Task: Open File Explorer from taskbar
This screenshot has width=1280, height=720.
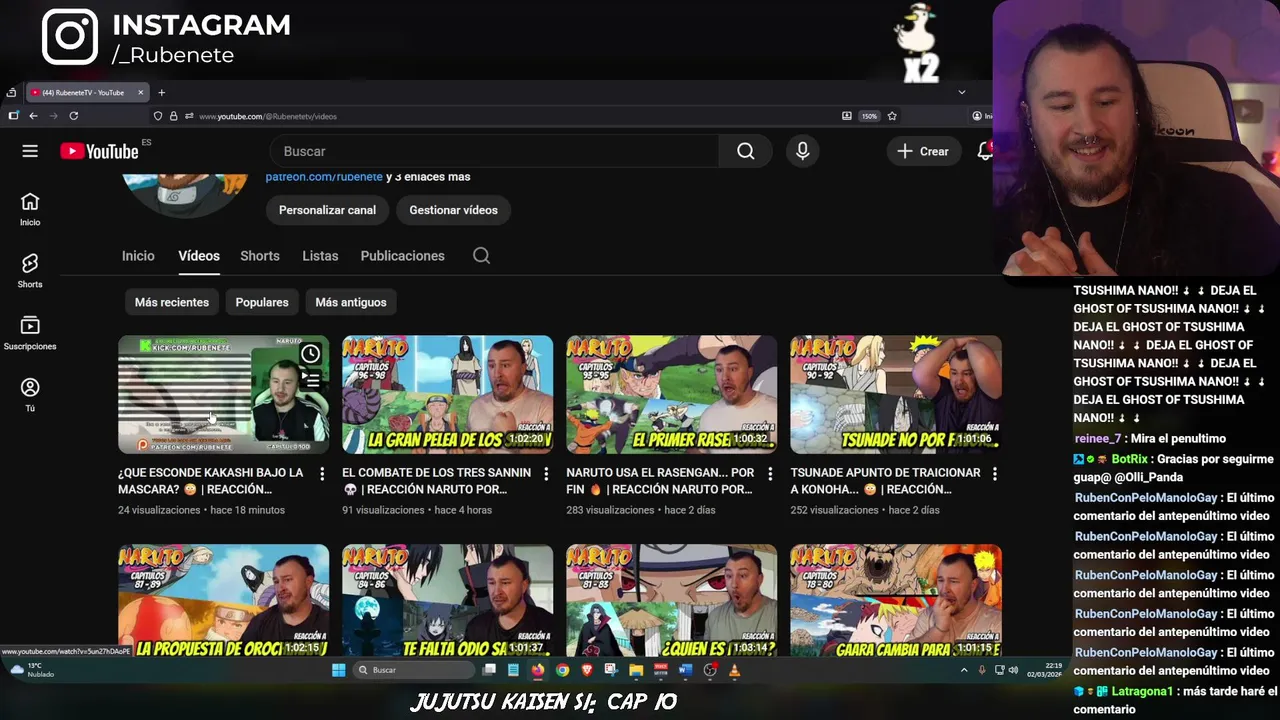Action: [636, 670]
